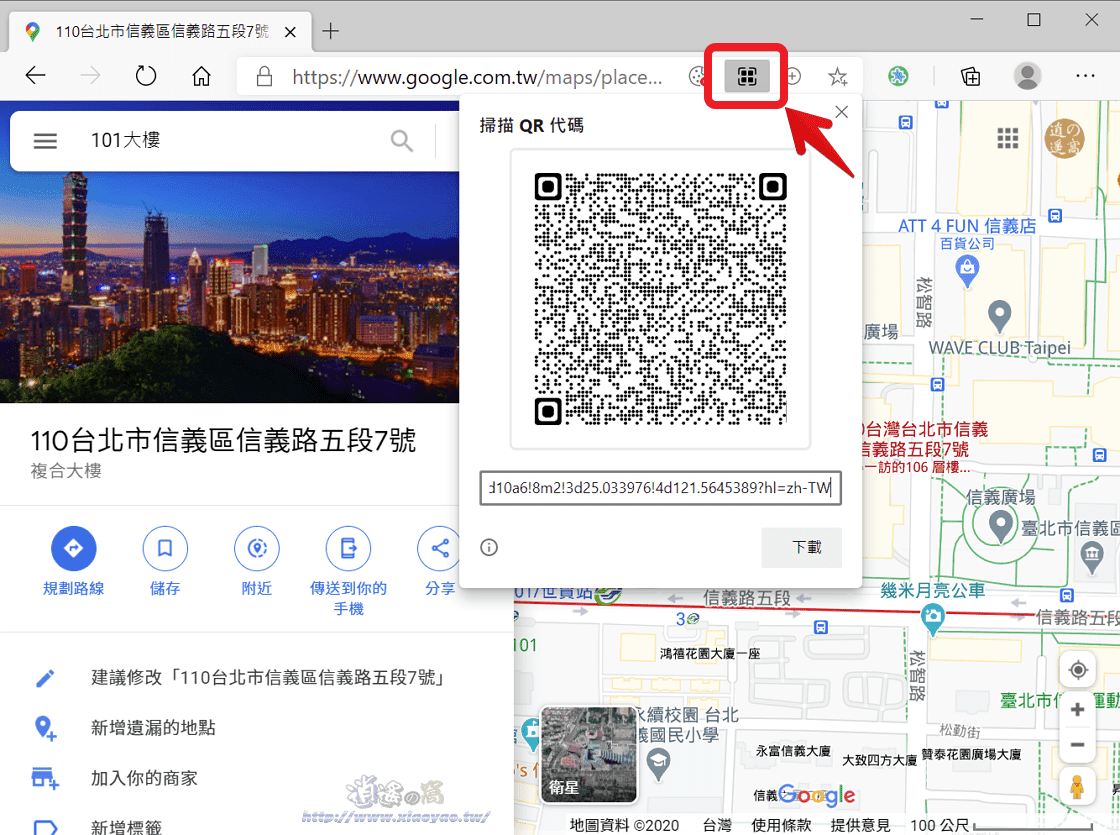Click the 101大樓 search box
Image resolution: width=1120 pixels, height=835 pixels.
pos(236,141)
